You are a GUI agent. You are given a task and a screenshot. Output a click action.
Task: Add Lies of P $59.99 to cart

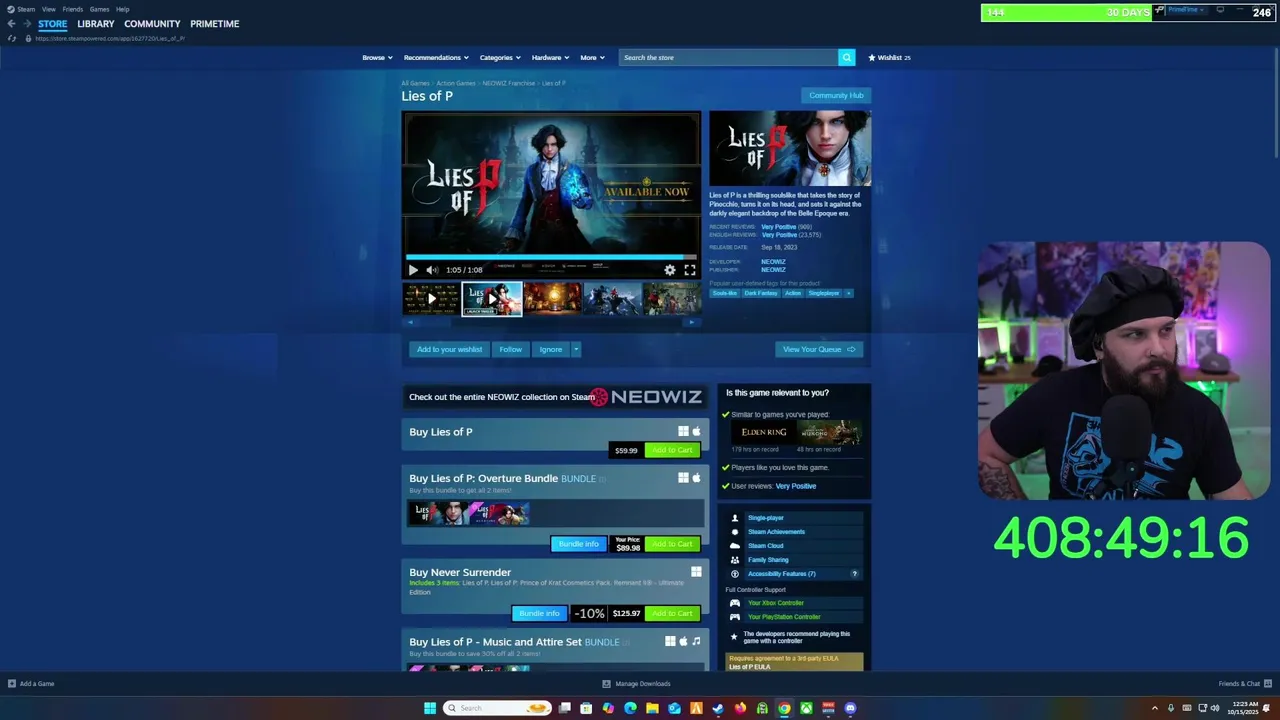[672, 450]
